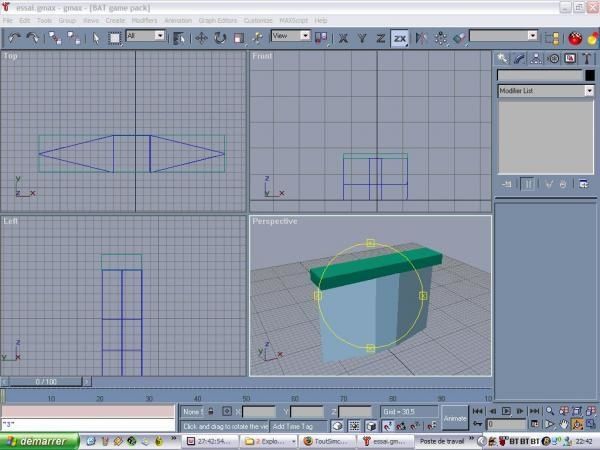Click the Play Animation button
The height and width of the screenshot is (450, 600).
tap(506, 411)
